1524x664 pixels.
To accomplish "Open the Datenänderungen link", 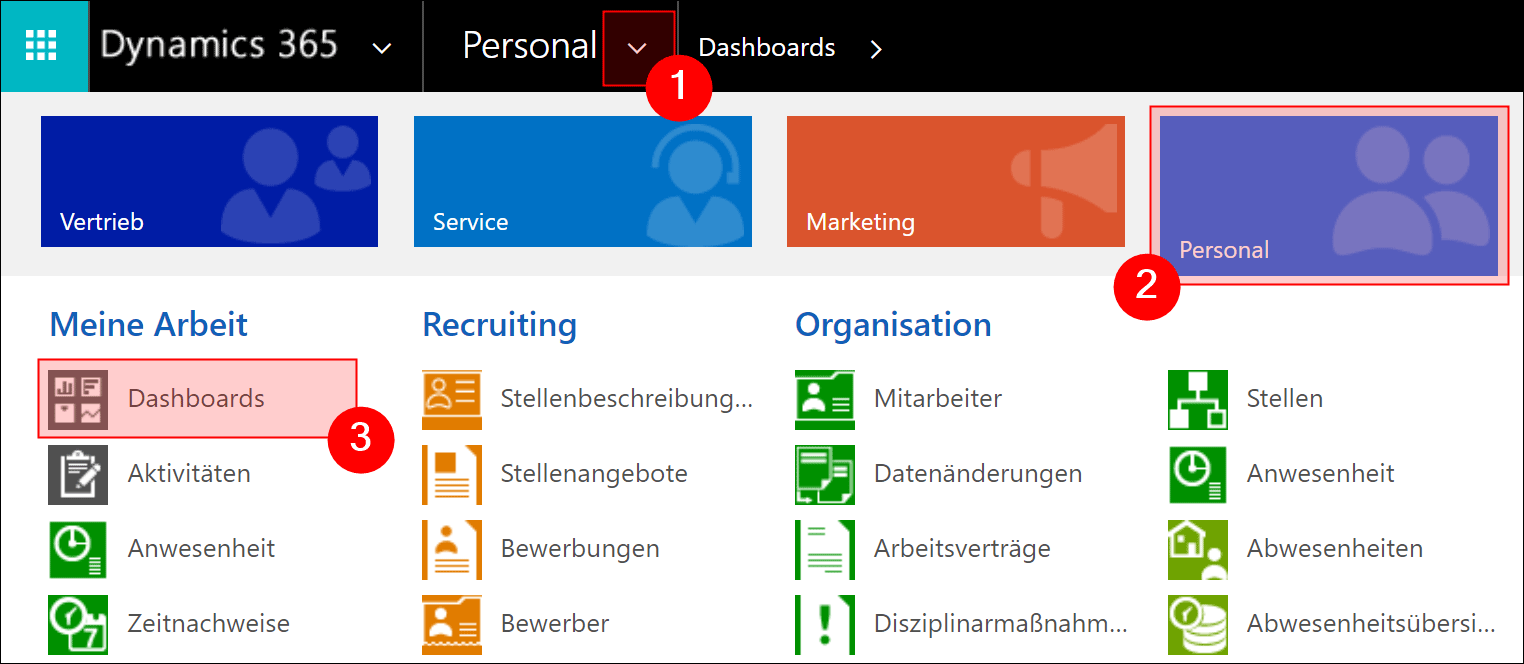I will click(978, 474).
